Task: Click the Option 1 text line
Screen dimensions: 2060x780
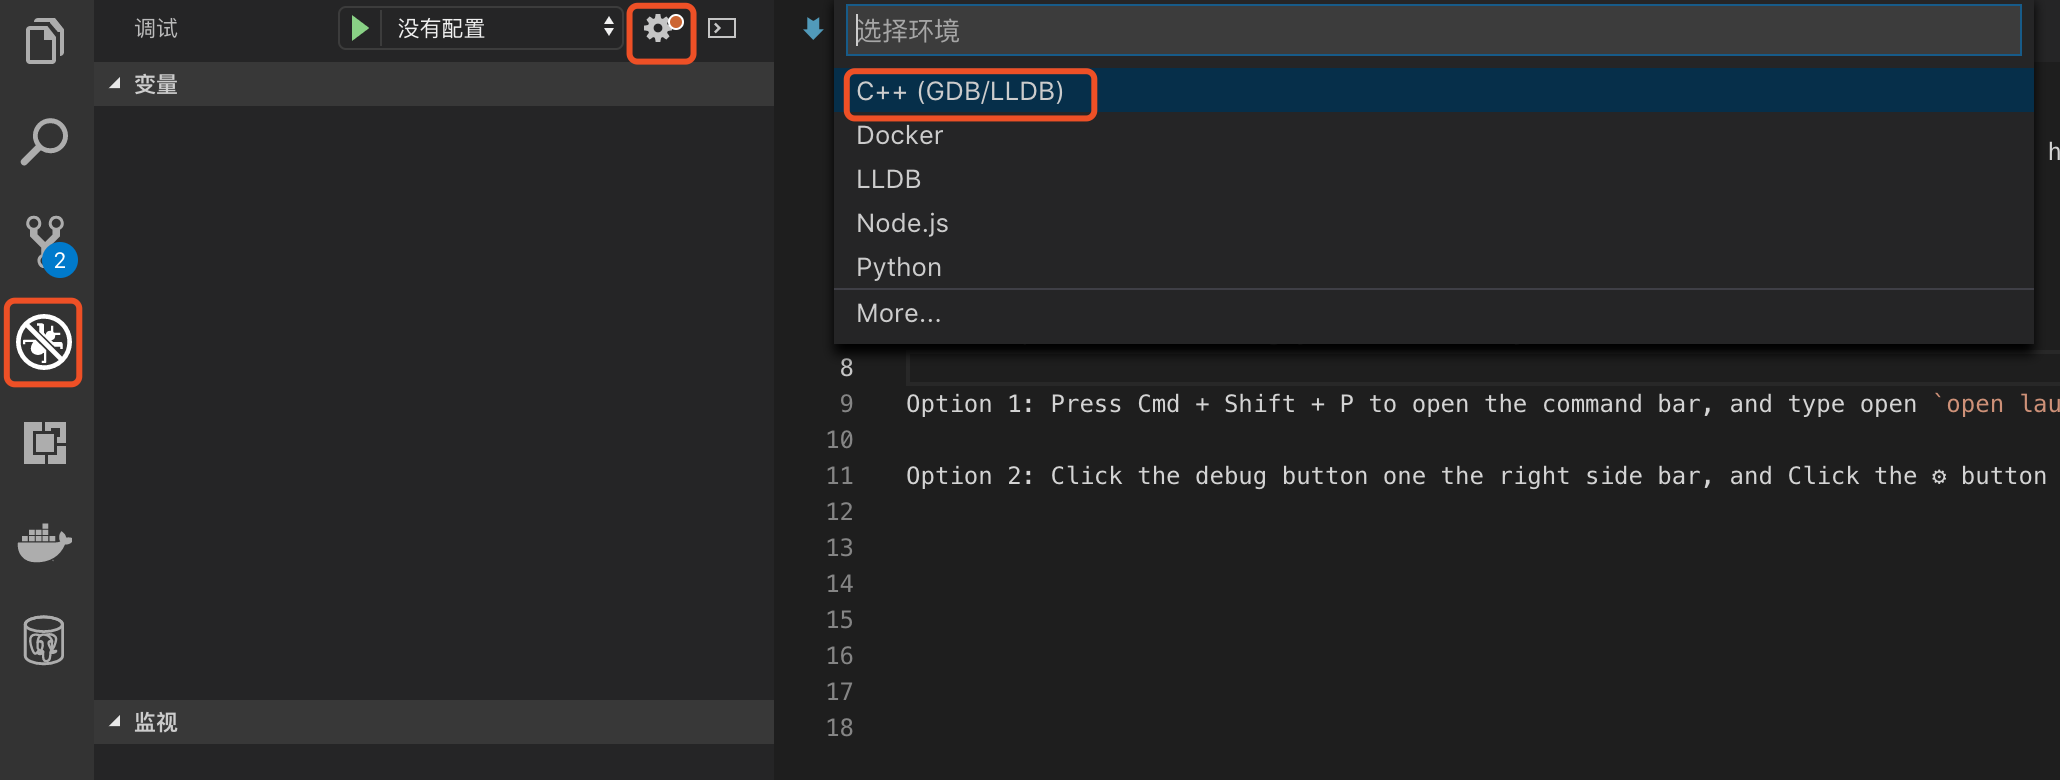Action: click(1482, 404)
